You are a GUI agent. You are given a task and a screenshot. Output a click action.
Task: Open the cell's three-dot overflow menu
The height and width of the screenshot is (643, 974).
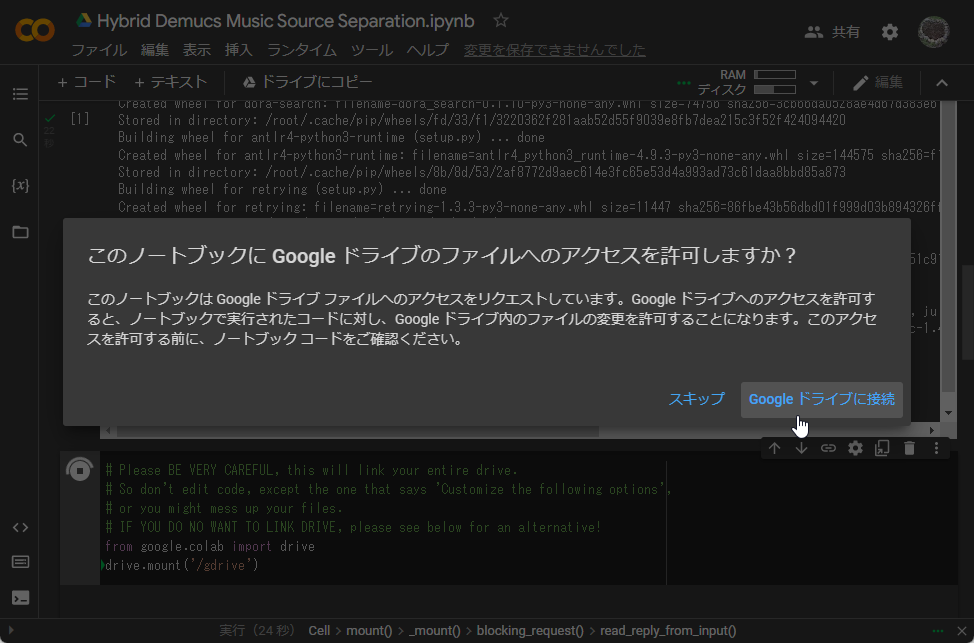coord(936,448)
